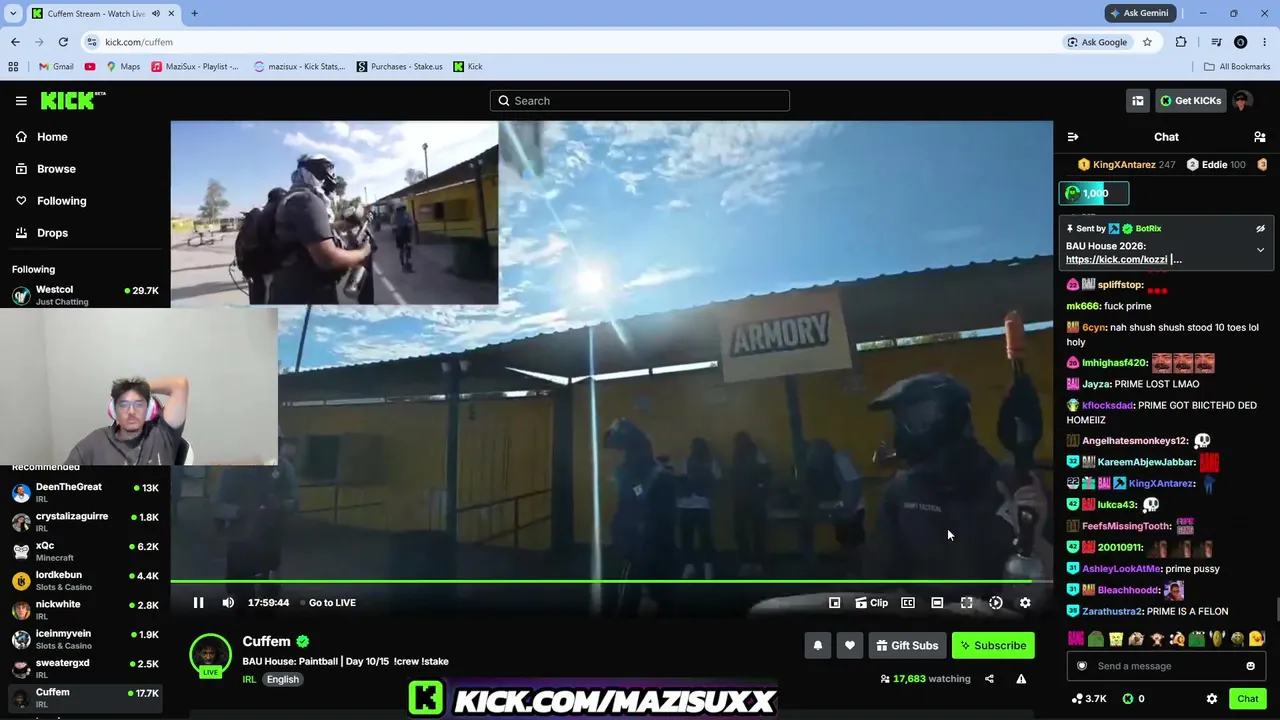
Task: Open the chat users list icon
Action: (x=1260, y=137)
